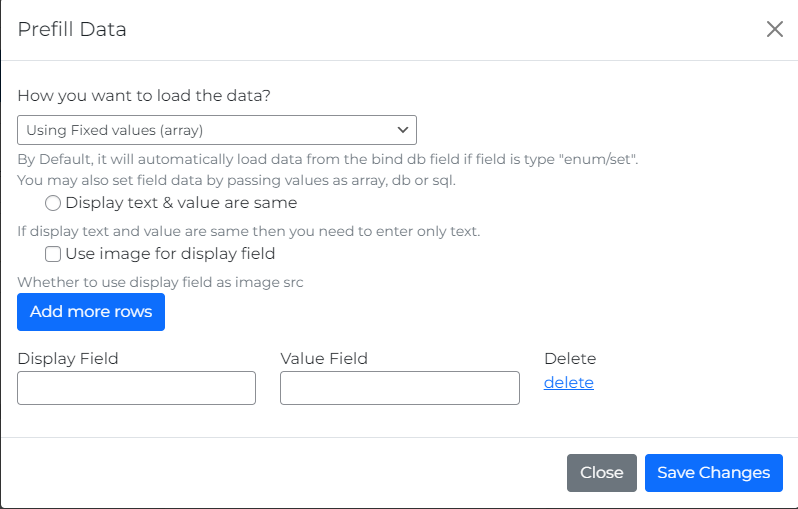Click the "How you want to load the data?" label
Viewport: 798px width, 509px height.
click(144, 96)
